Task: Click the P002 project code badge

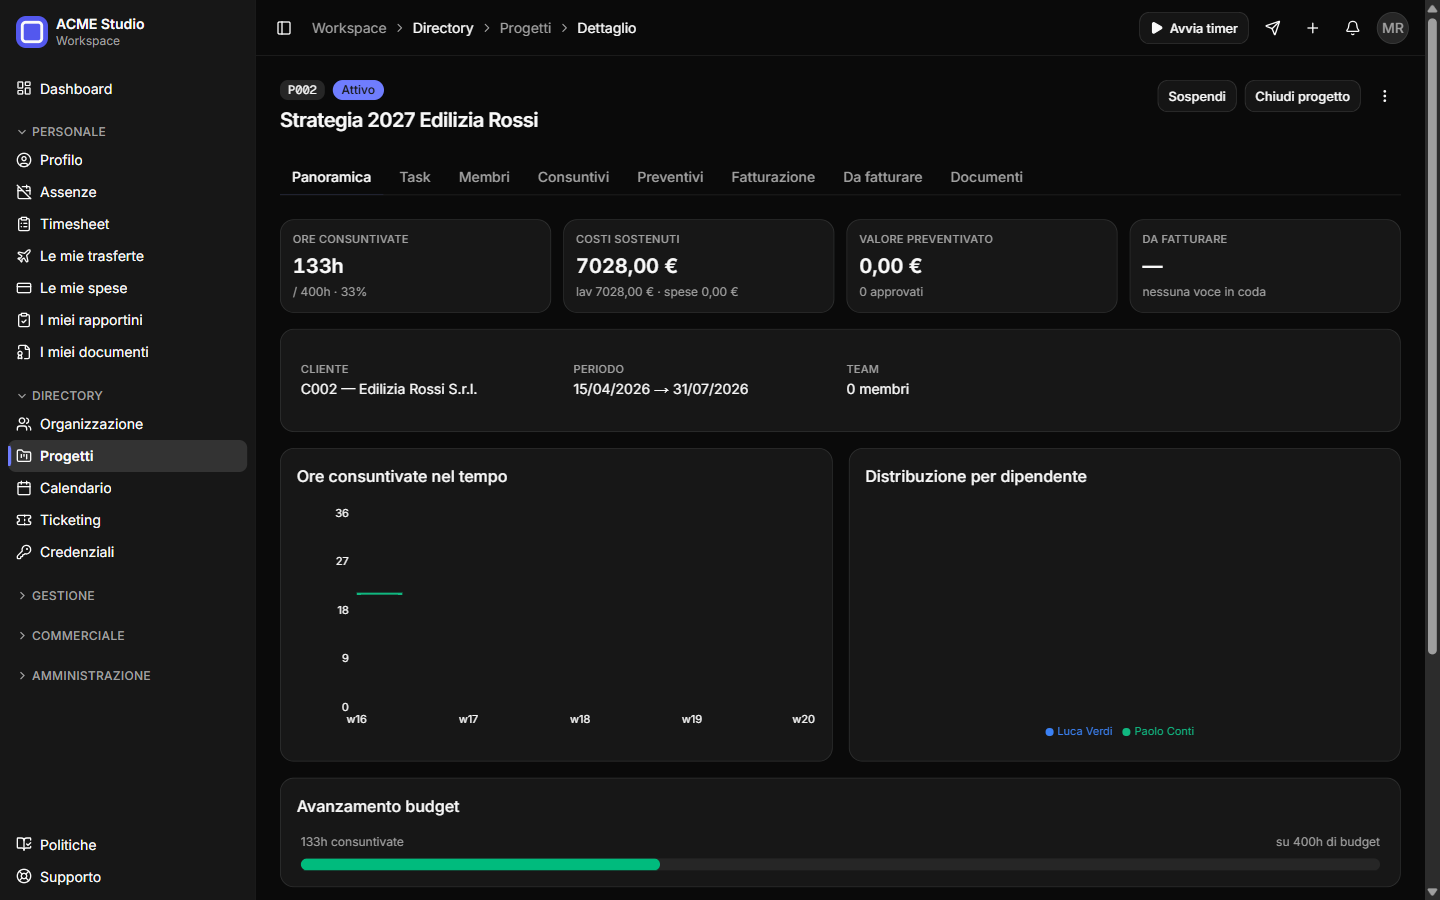Action: click(302, 90)
